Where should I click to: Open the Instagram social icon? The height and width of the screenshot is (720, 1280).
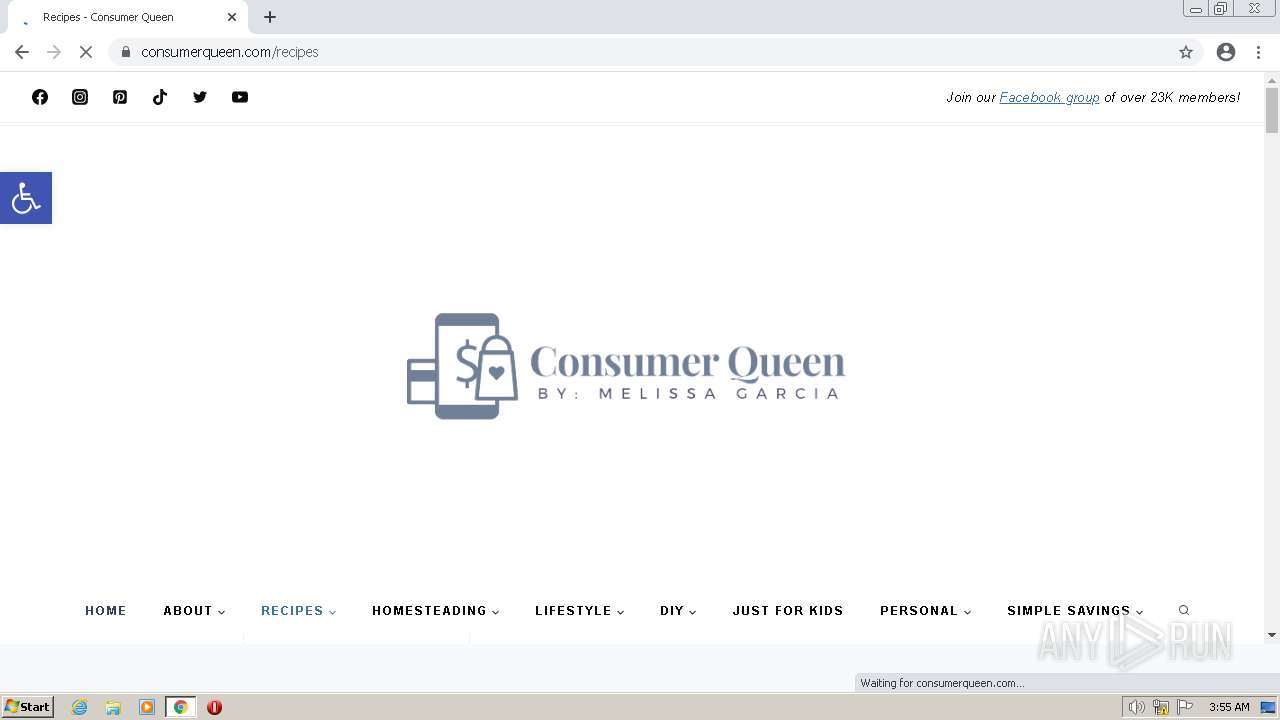tap(80, 97)
